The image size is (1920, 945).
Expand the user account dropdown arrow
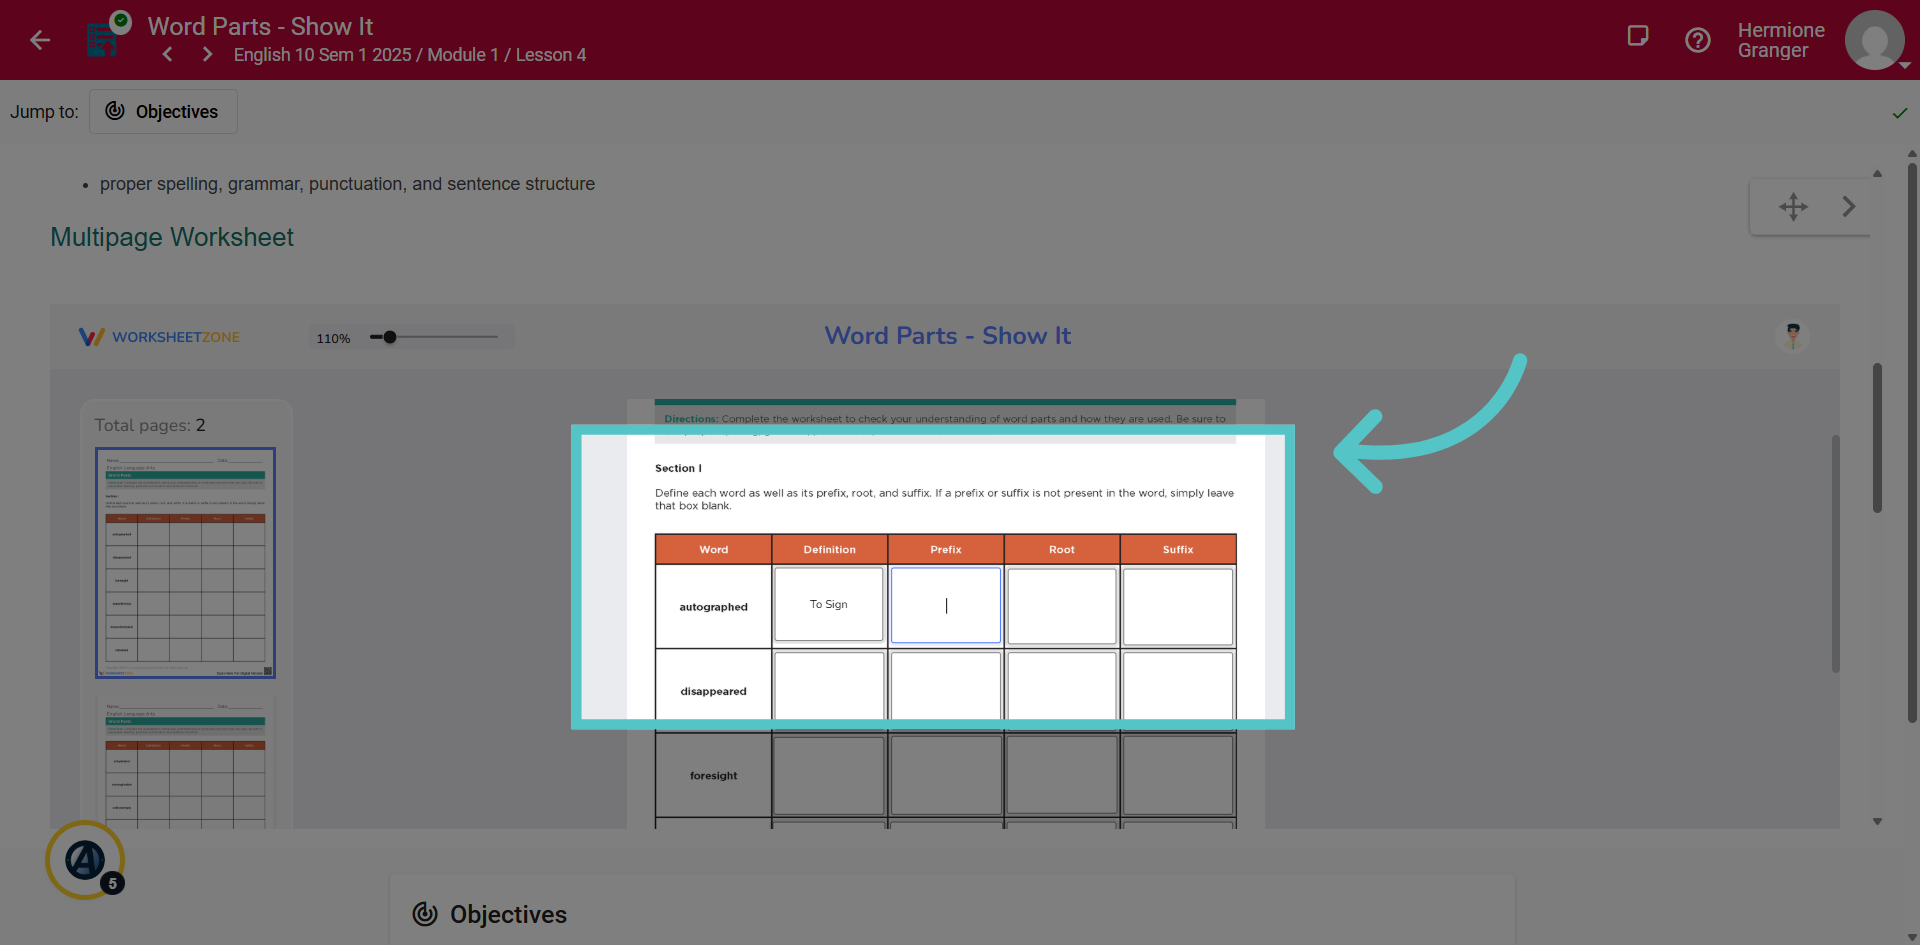1905,65
